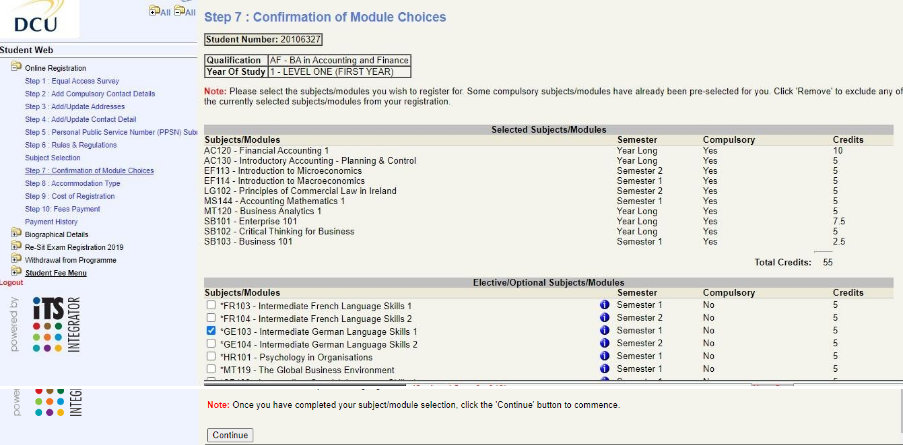Viewport: 903px width, 445px height.
Task: Tick the MT119 Global Business Environment checkbox
Action: (211, 369)
